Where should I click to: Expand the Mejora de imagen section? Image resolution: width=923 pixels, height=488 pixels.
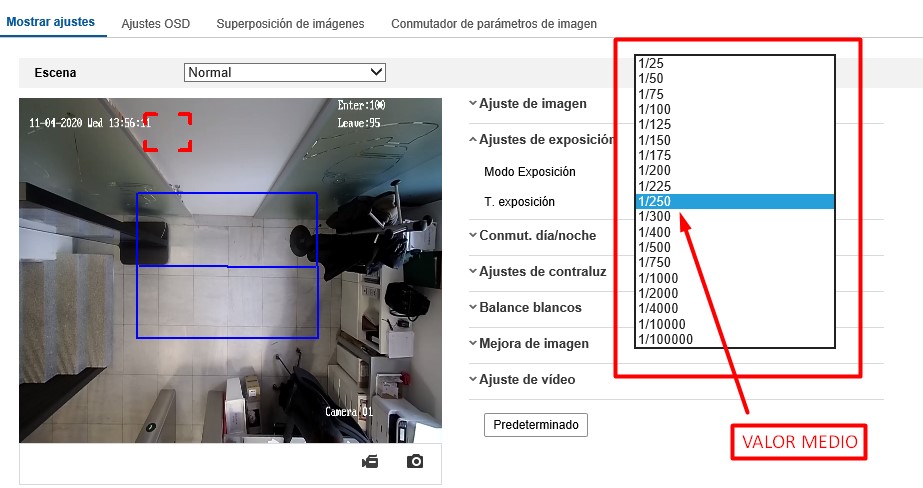(533, 343)
